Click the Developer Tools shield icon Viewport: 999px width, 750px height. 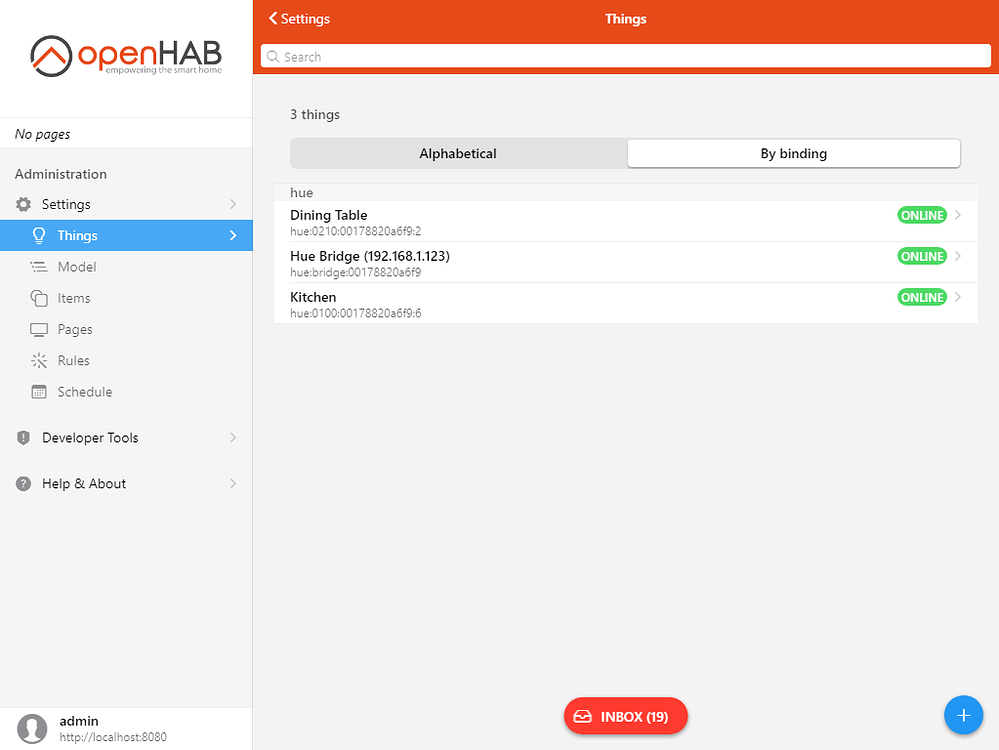pos(22,437)
